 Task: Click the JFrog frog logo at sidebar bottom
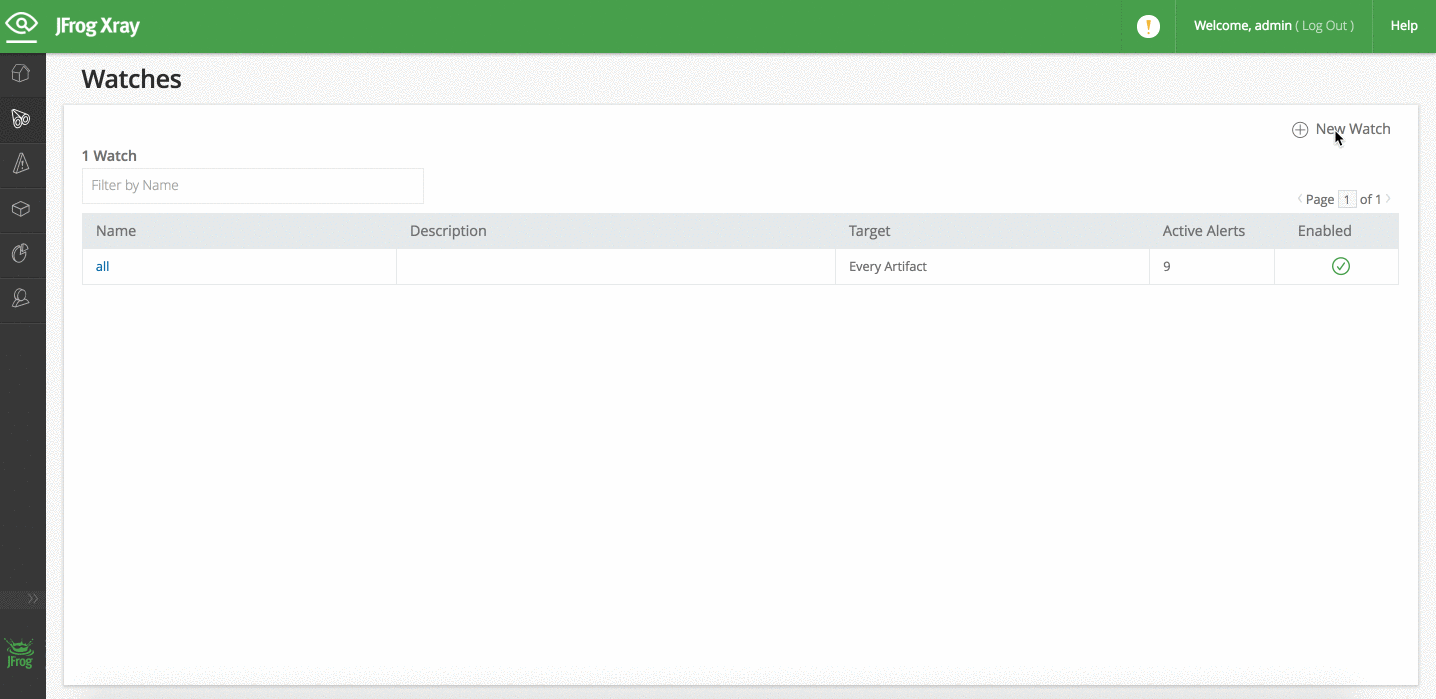[20, 651]
